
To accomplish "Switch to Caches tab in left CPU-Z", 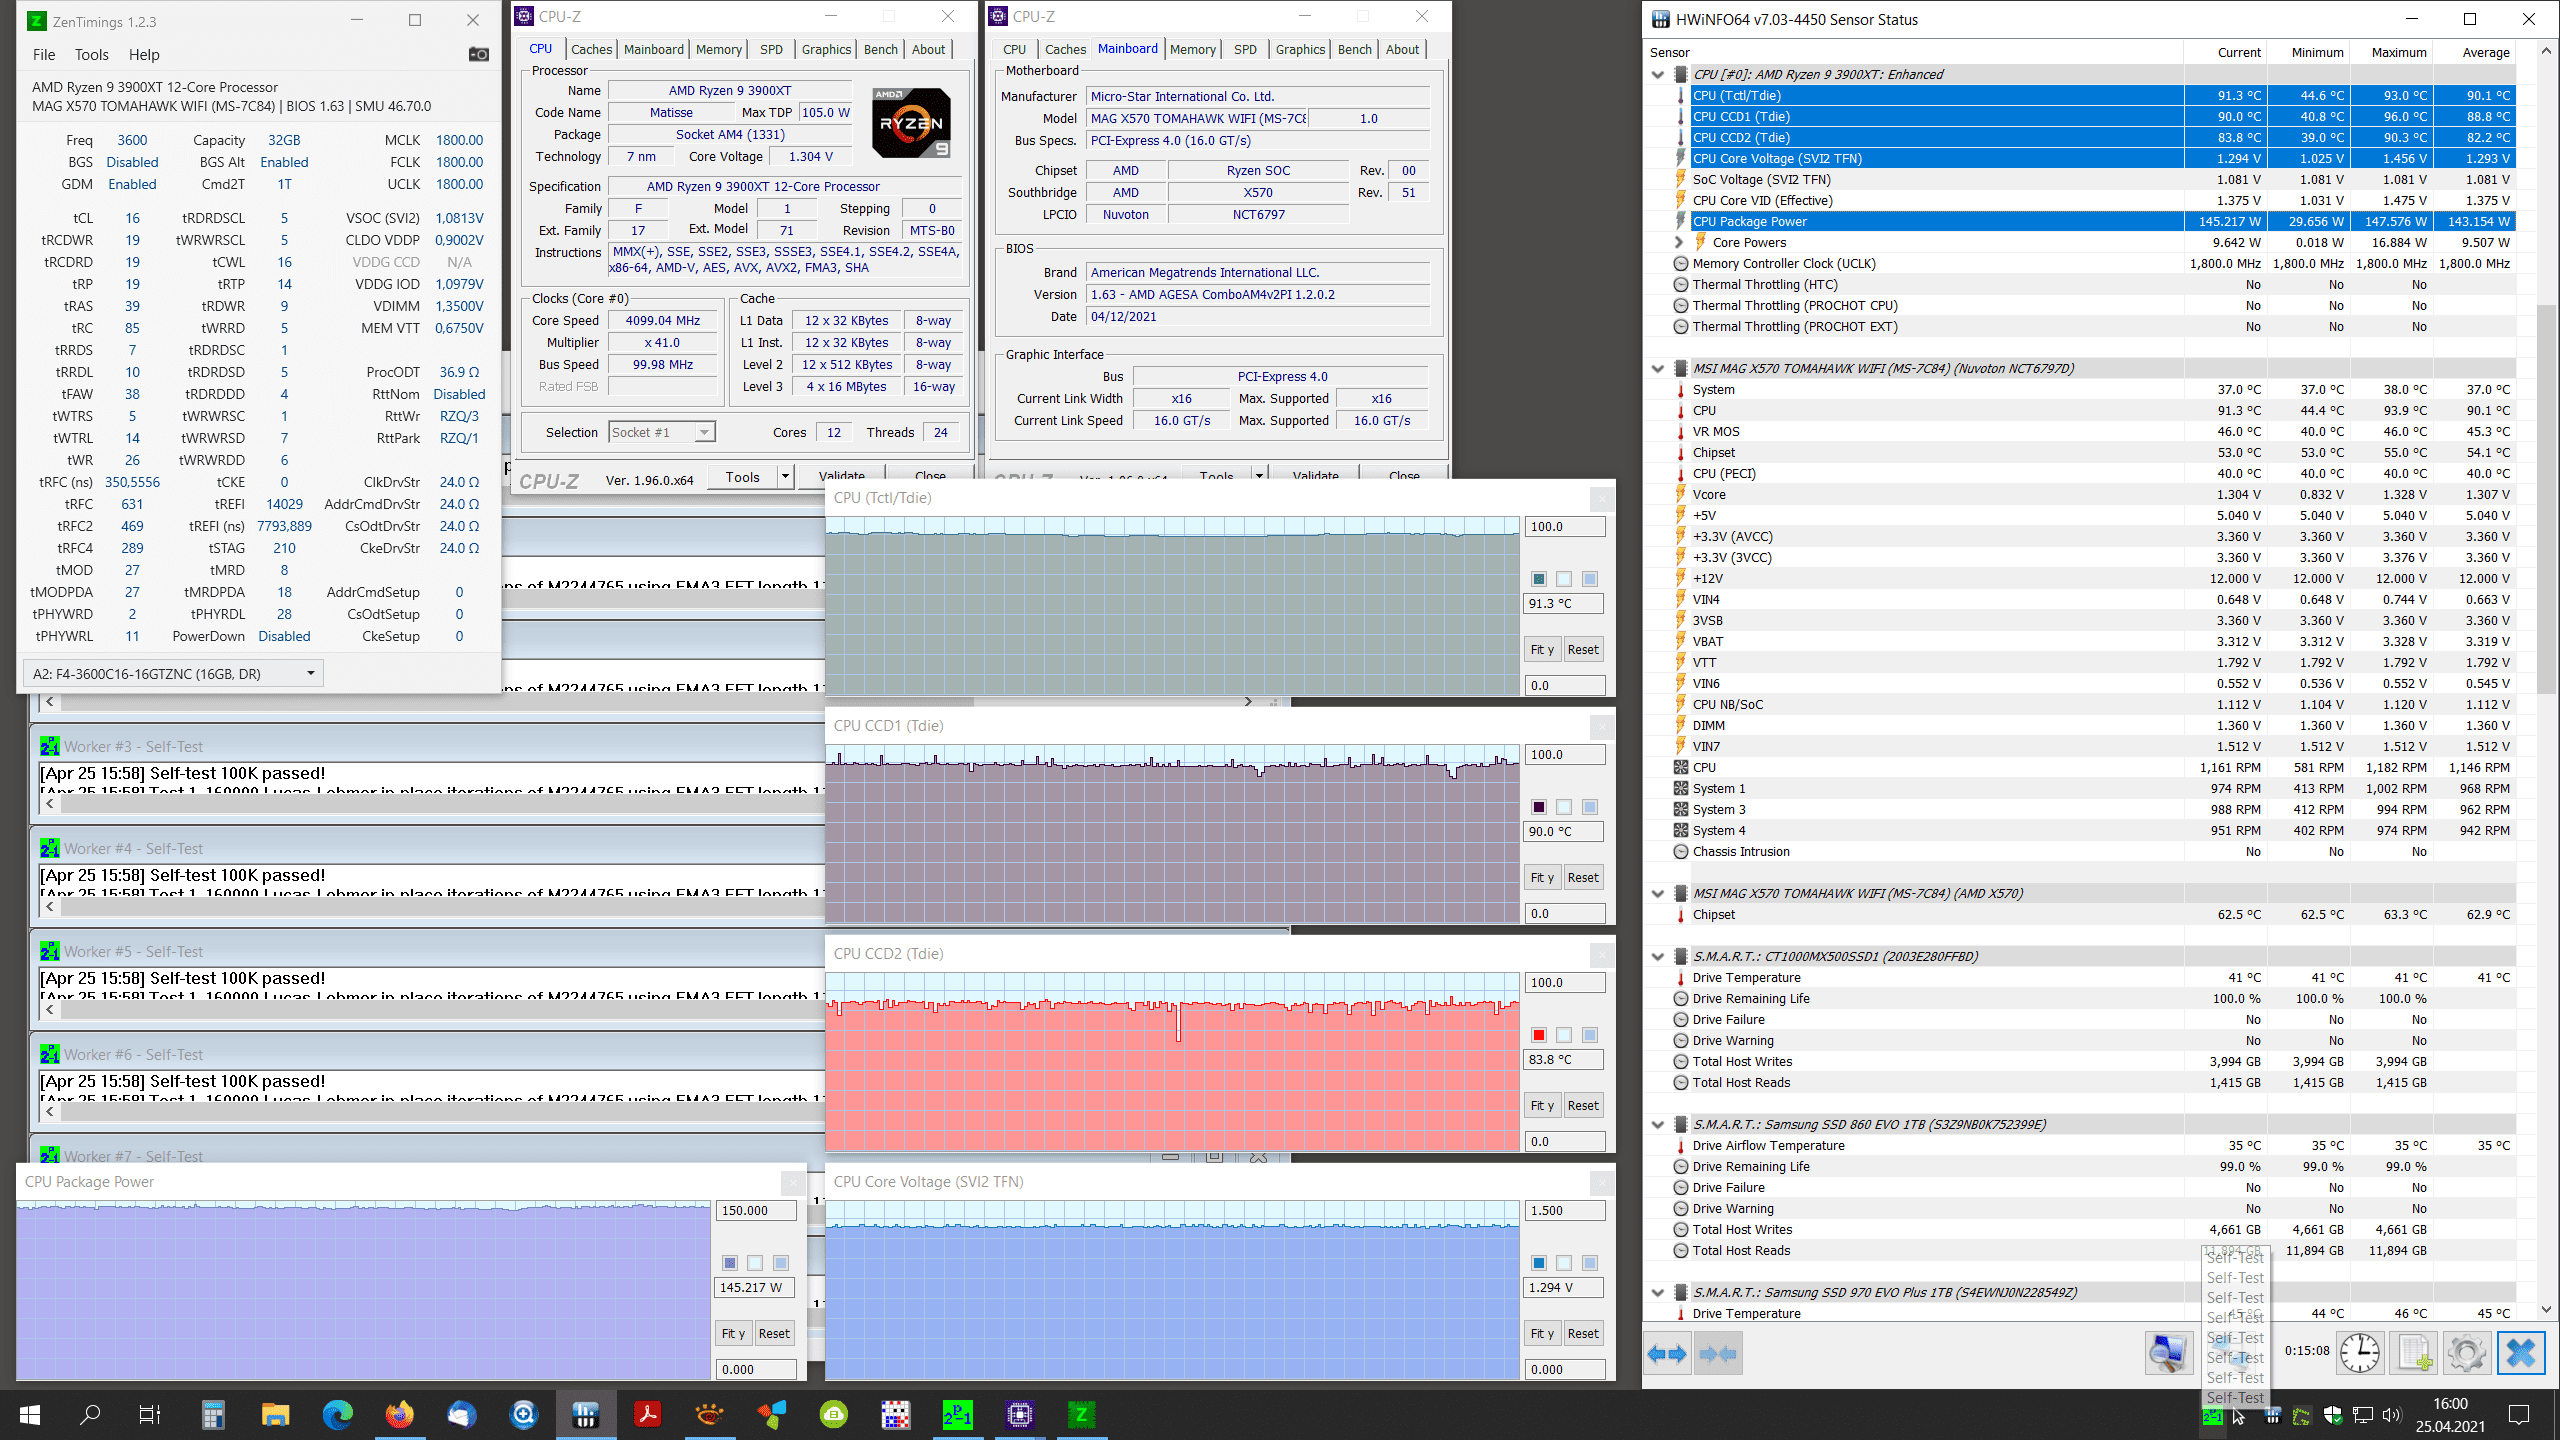I will (x=591, y=49).
